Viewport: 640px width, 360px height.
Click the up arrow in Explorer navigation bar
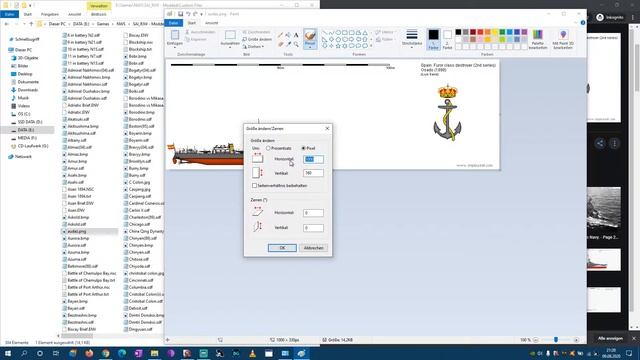point(31,24)
